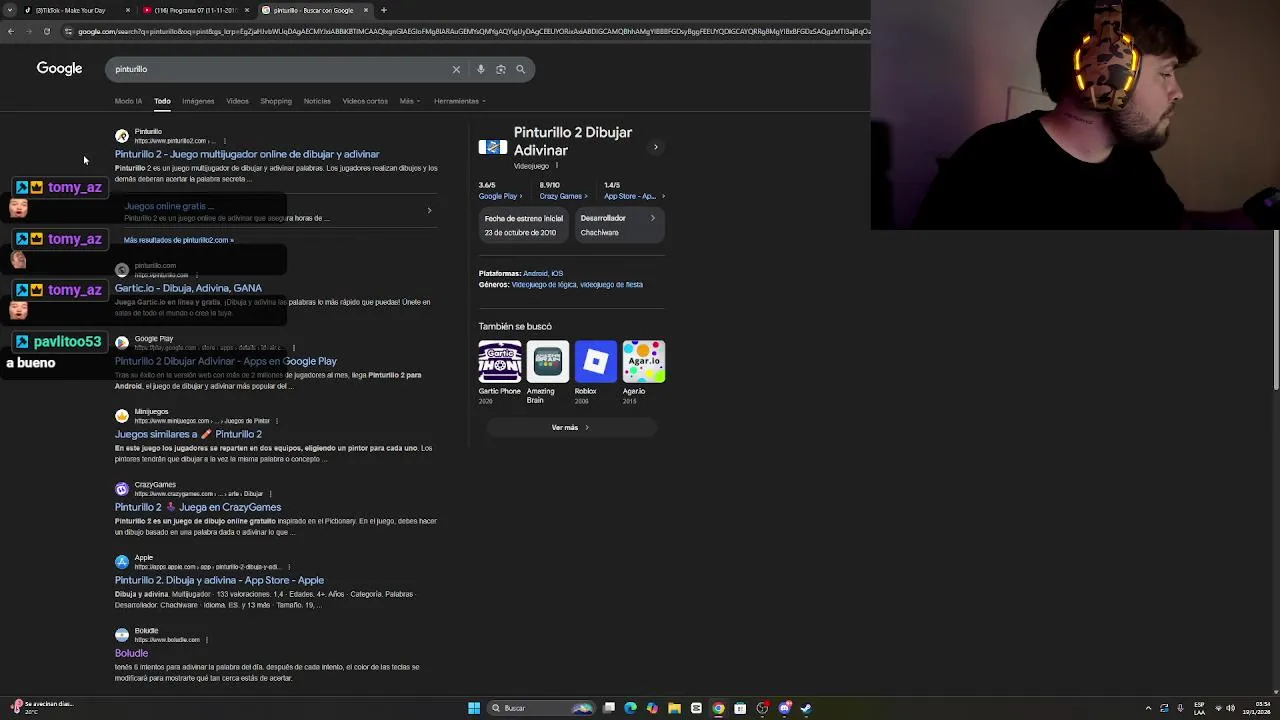Click the Android platform link
The width and height of the screenshot is (1280, 720).
pos(535,273)
